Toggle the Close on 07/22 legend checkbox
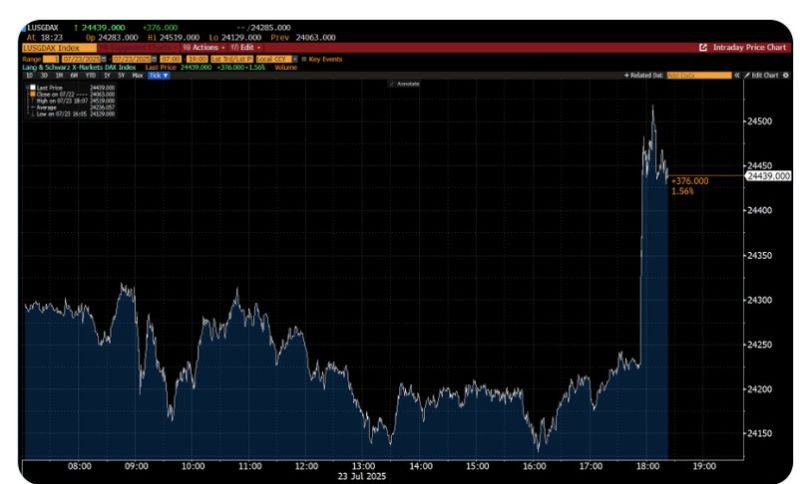Image resolution: width=800 pixels, height=484 pixels. click(33, 94)
